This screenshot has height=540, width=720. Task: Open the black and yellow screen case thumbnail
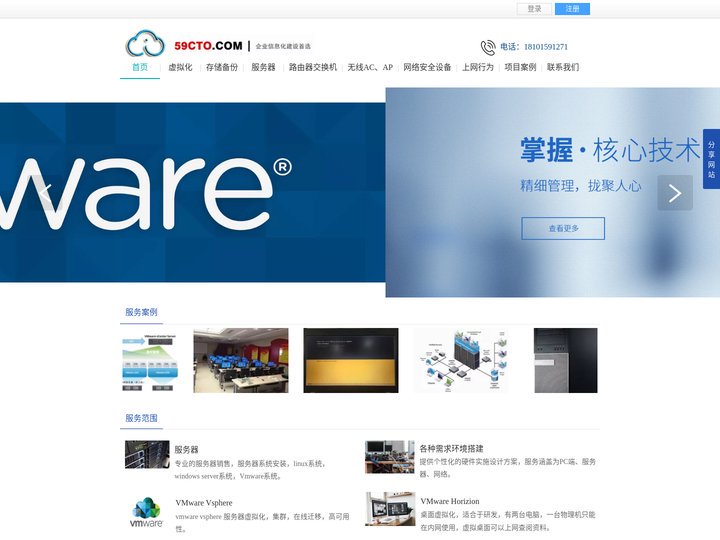click(351, 360)
